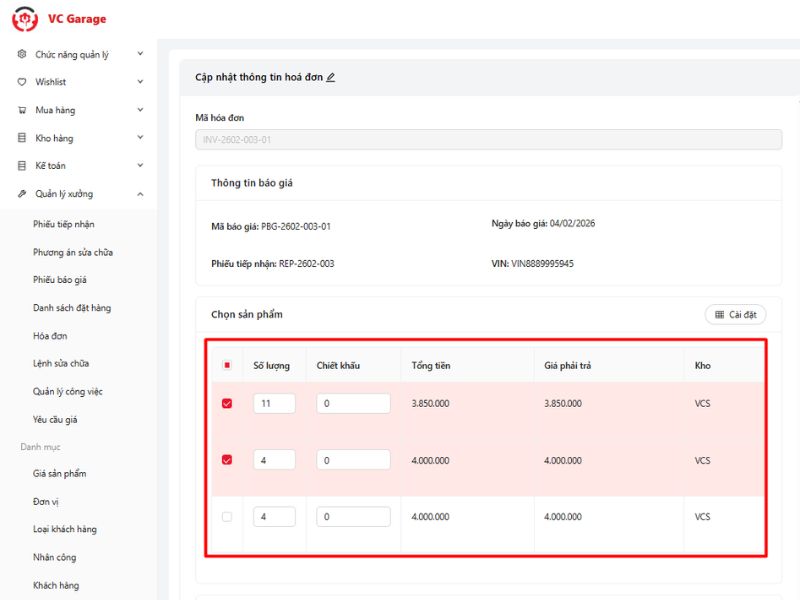This screenshot has width=800, height=600.
Task: Click the Chức năng quản lý gear icon
Action: pos(21,54)
